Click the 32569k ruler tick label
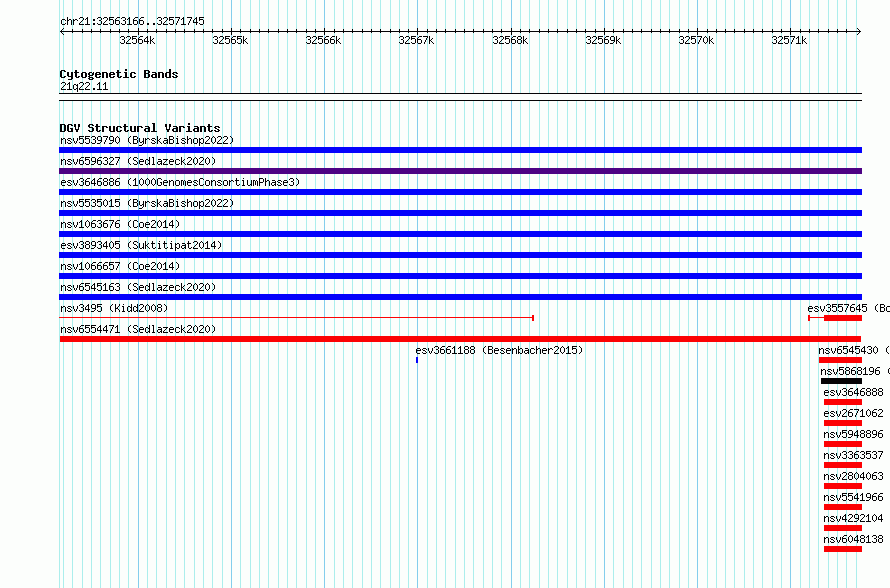This screenshot has height=588, width=890. (x=603, y=40)
